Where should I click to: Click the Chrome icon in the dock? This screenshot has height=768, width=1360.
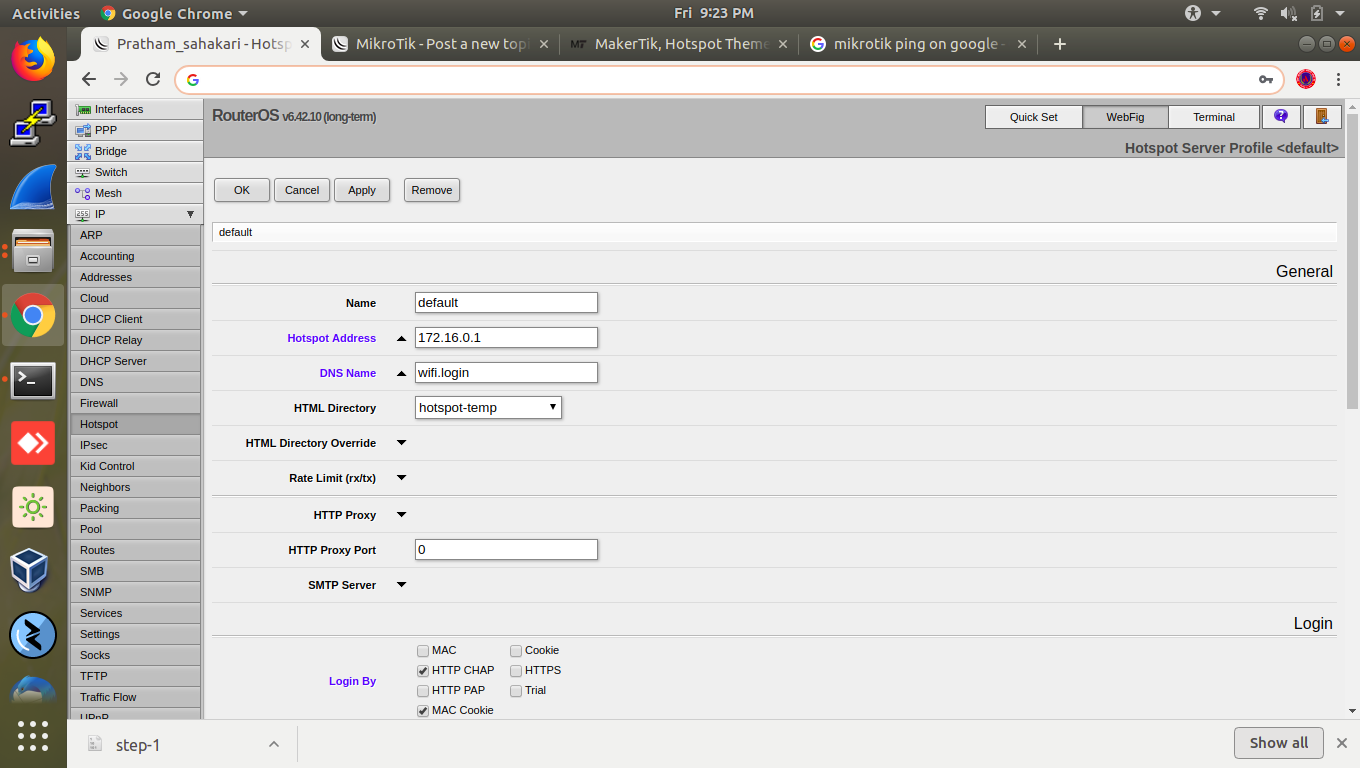click(x=33, y=316)
